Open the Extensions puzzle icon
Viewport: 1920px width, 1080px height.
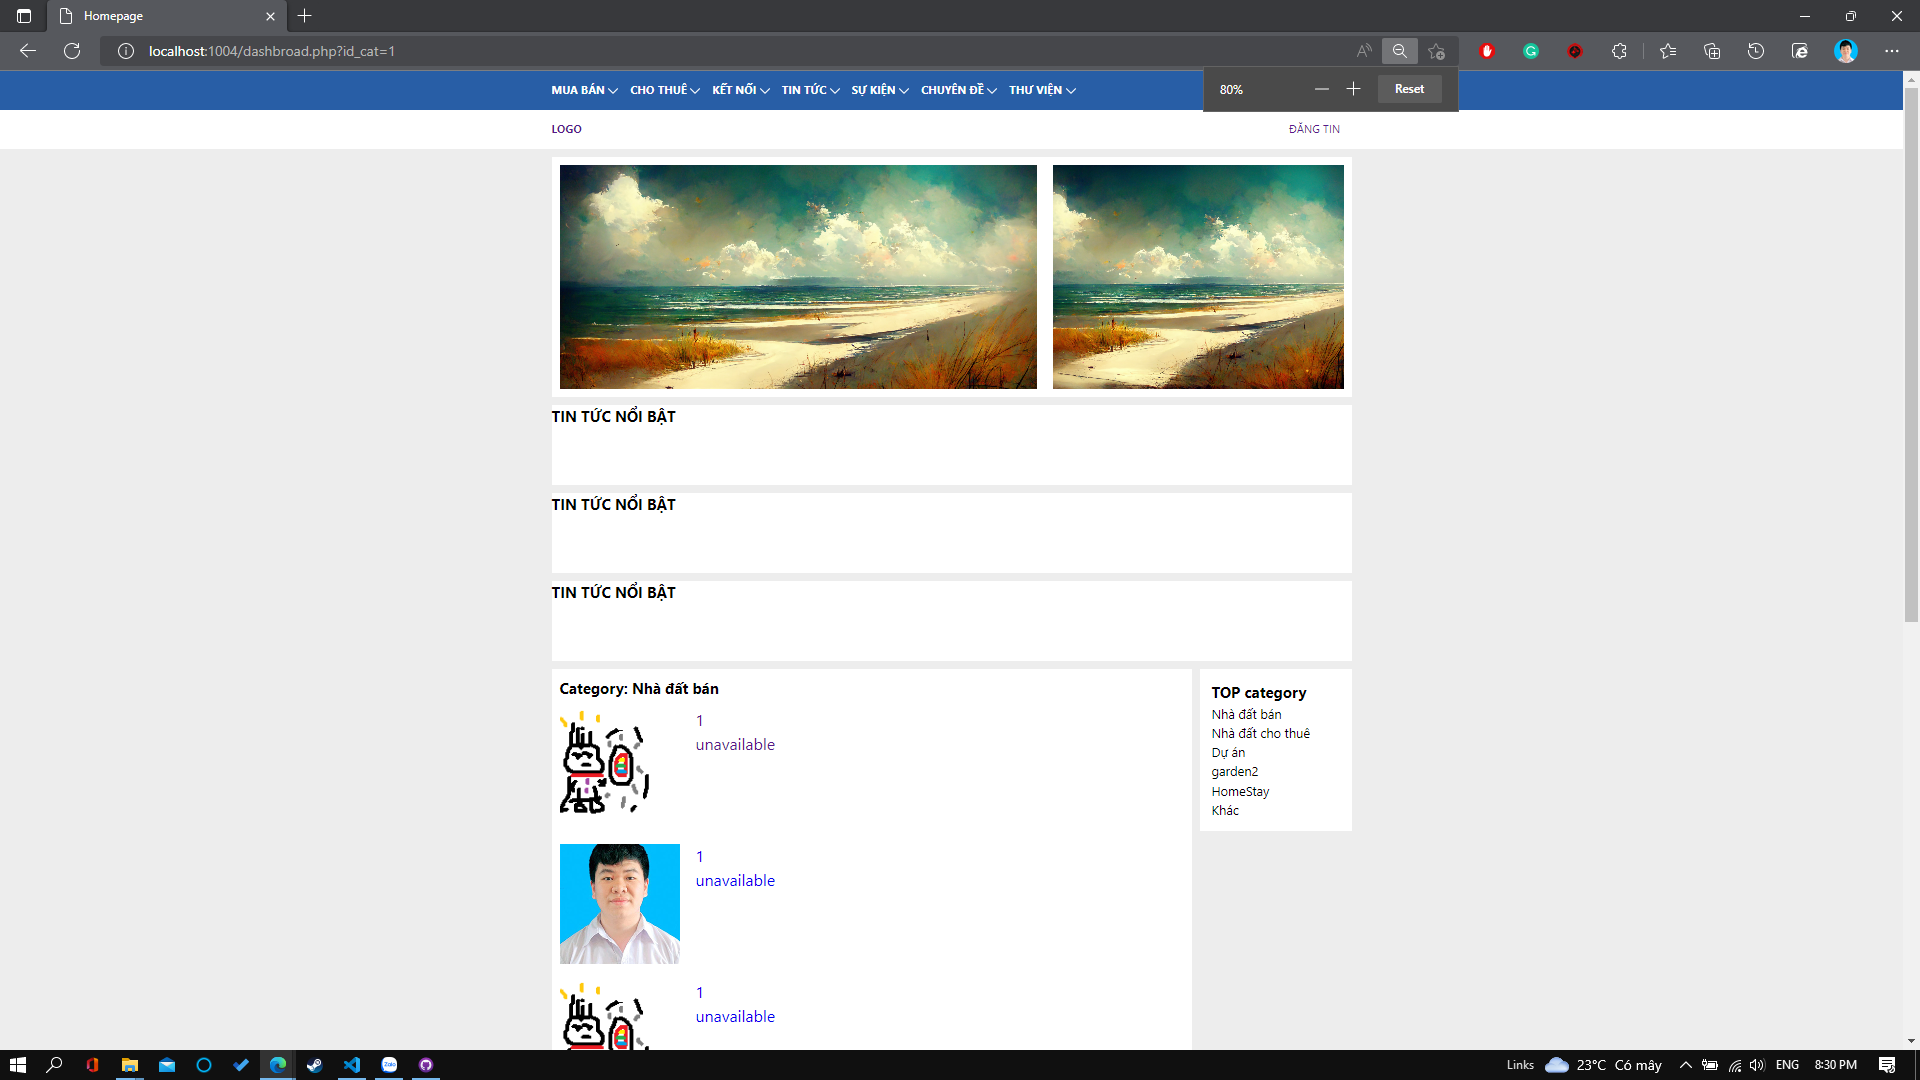pos(1621,51)
